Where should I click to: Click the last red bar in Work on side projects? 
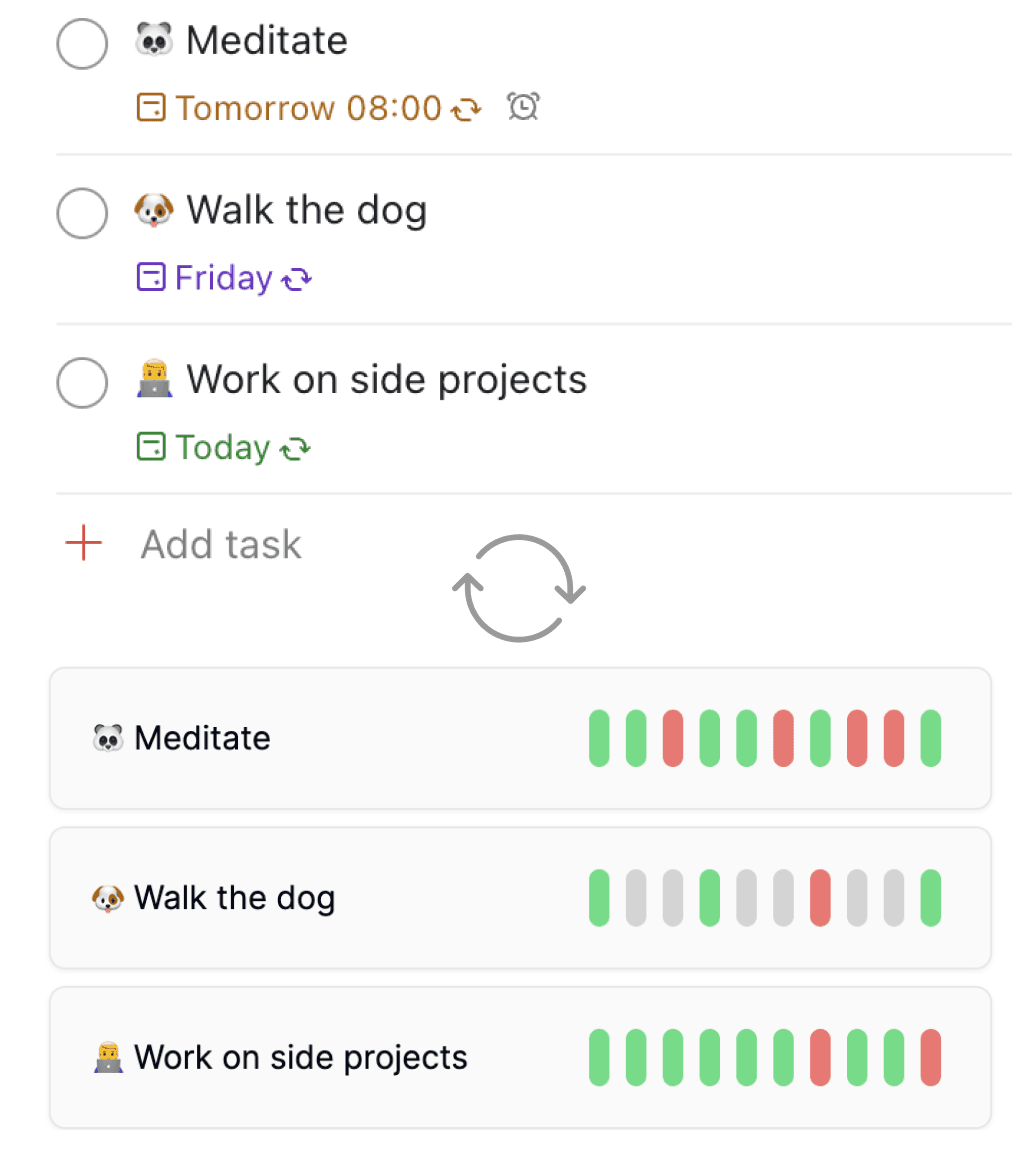coord(931,1057)
